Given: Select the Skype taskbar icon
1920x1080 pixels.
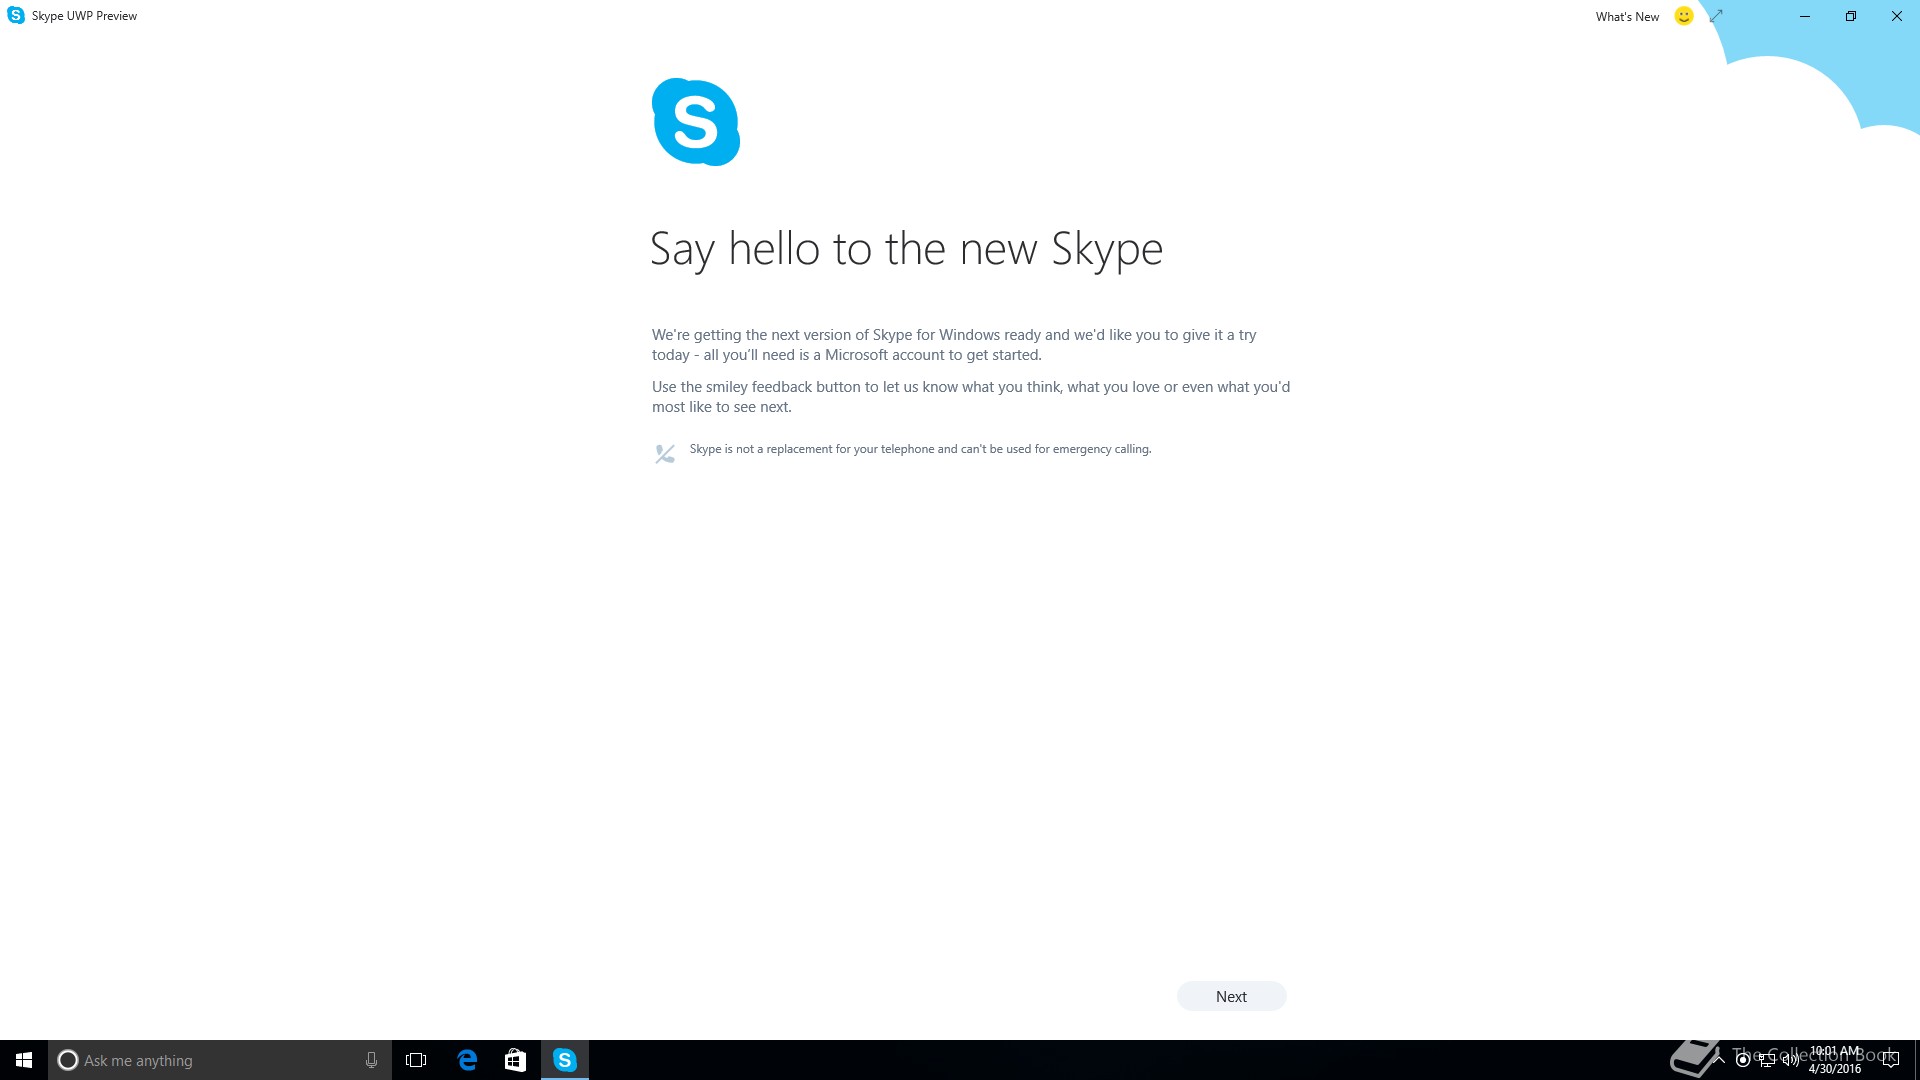Looking at the screenshot, I should pos(565,1060).
